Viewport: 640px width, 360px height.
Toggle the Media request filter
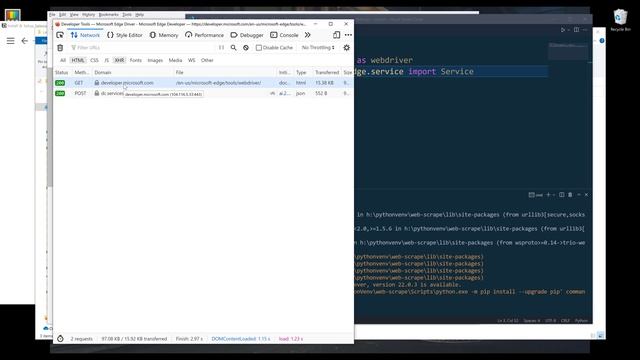click(175, 60)
